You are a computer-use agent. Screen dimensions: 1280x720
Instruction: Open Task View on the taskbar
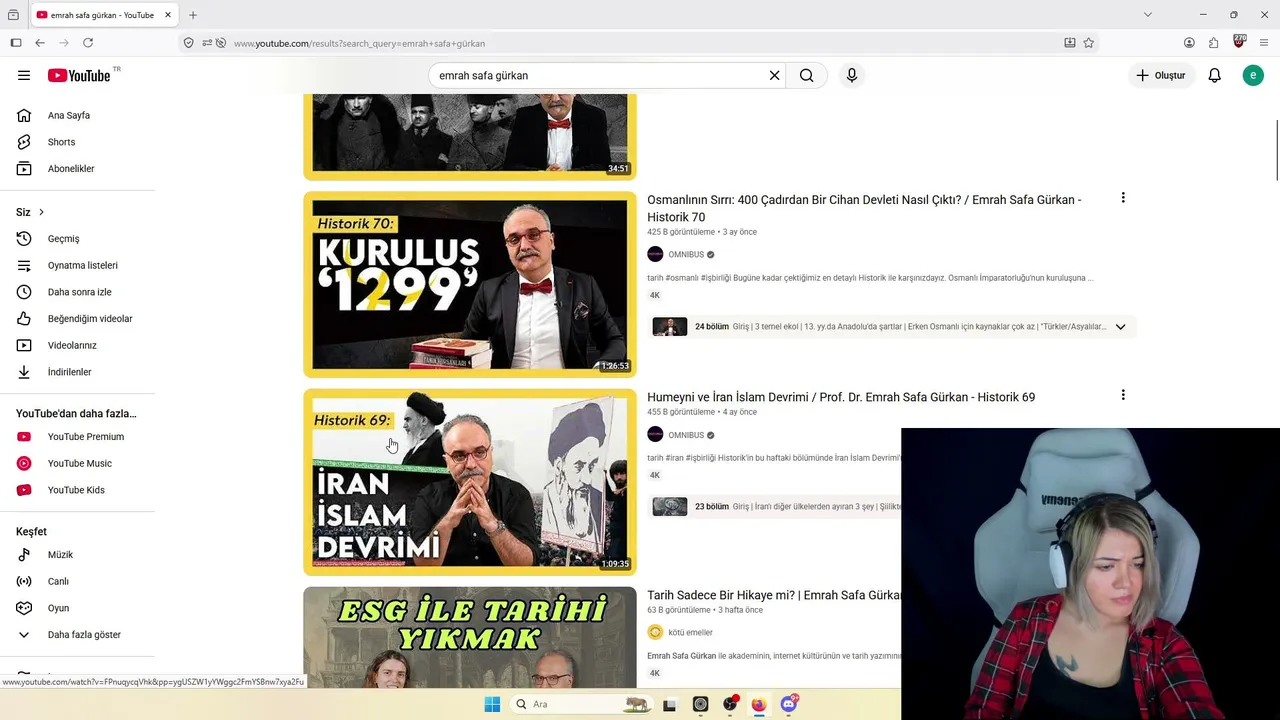[670, 704]
